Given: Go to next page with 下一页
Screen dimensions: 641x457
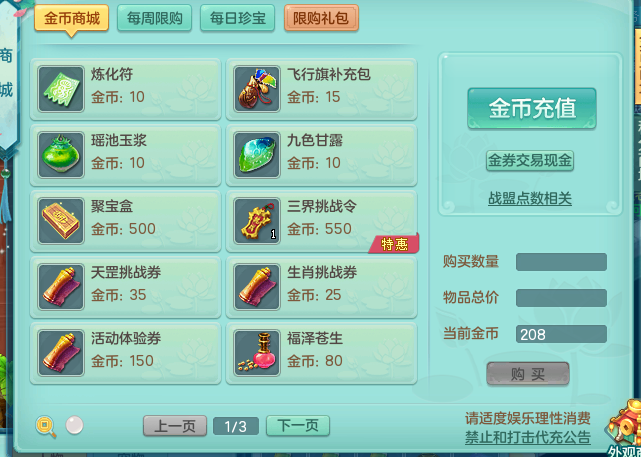Looking at the screenshot, I should coord(298,426).
